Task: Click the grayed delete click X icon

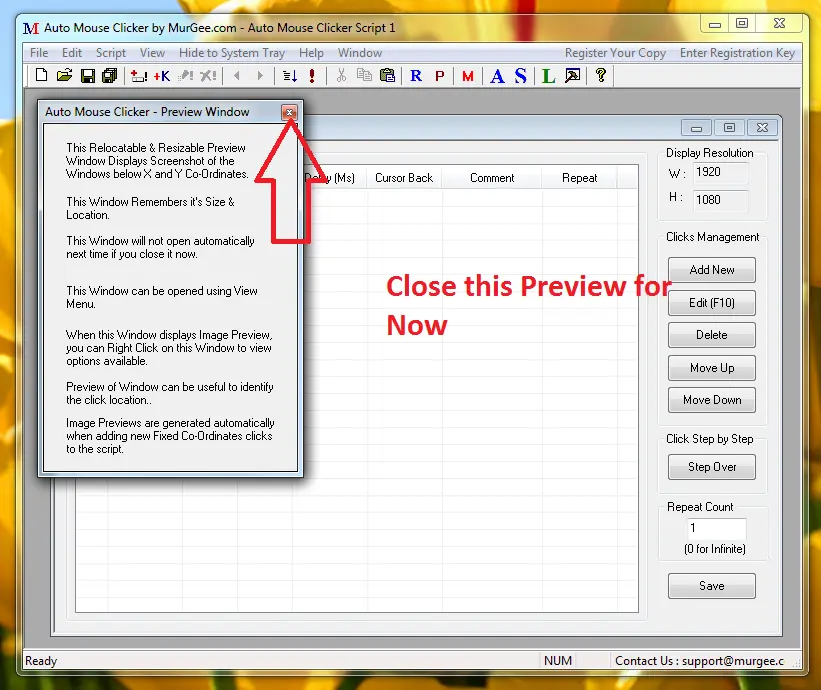Action: pyautogui.click(x=208, y=76)
